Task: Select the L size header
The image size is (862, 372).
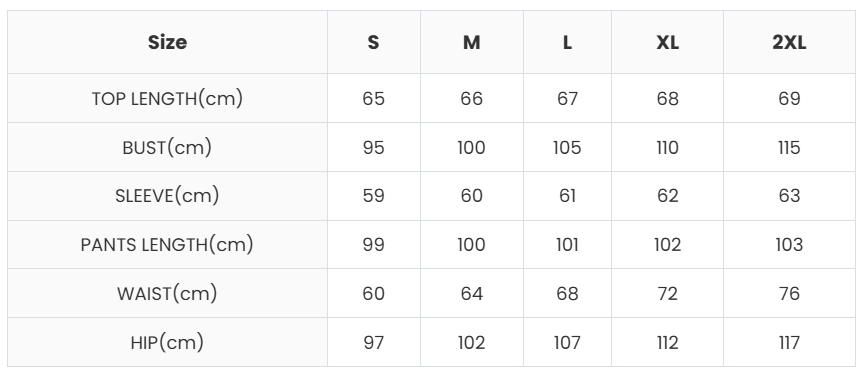Action: pos(567,42)
